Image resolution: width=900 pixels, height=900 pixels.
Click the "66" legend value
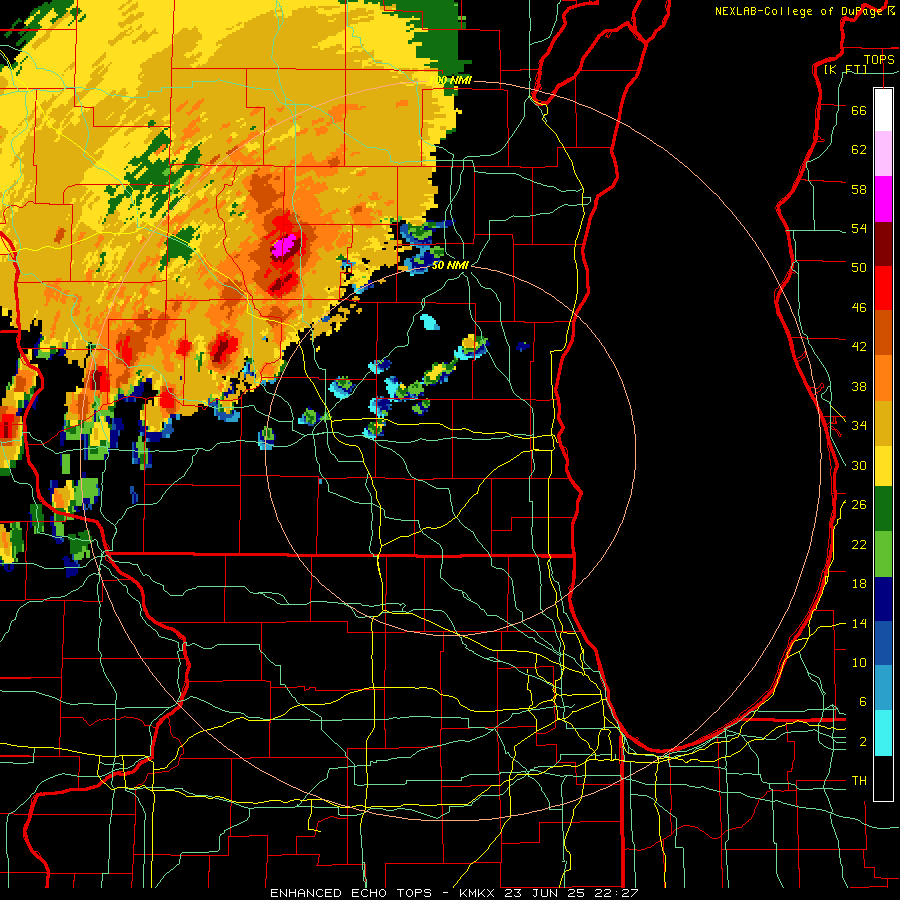pyautogui.click(x=859, y=110)
